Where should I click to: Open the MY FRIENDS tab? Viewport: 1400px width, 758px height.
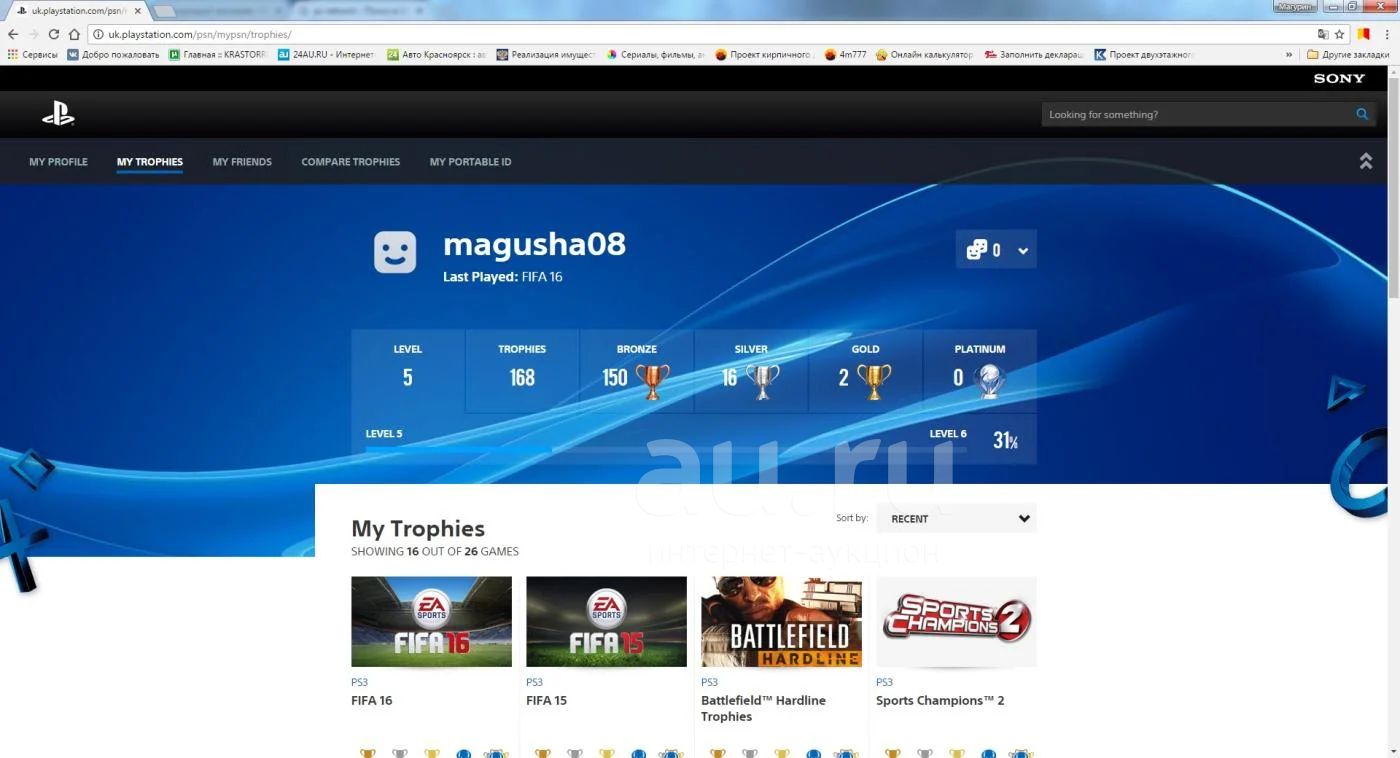coord(242,162)
